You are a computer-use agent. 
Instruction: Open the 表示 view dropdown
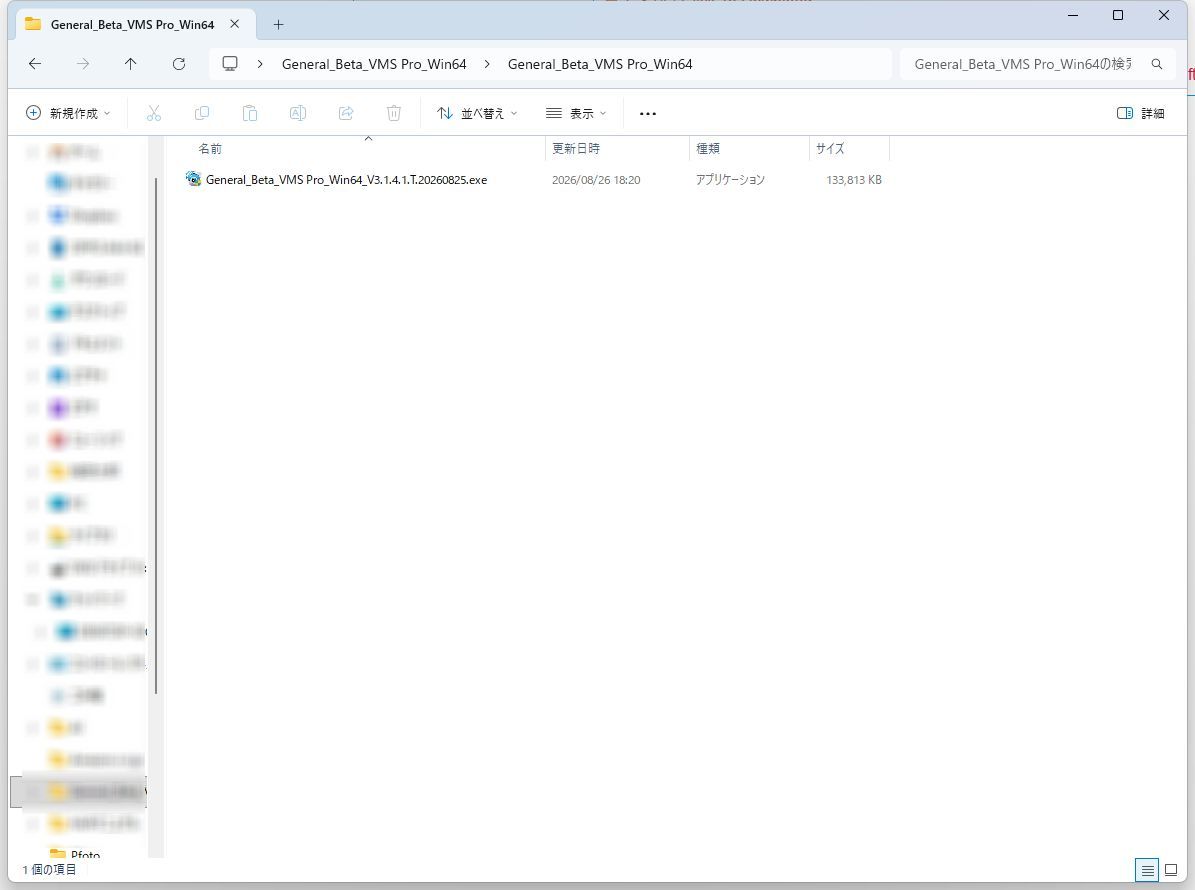pos(576,113)
